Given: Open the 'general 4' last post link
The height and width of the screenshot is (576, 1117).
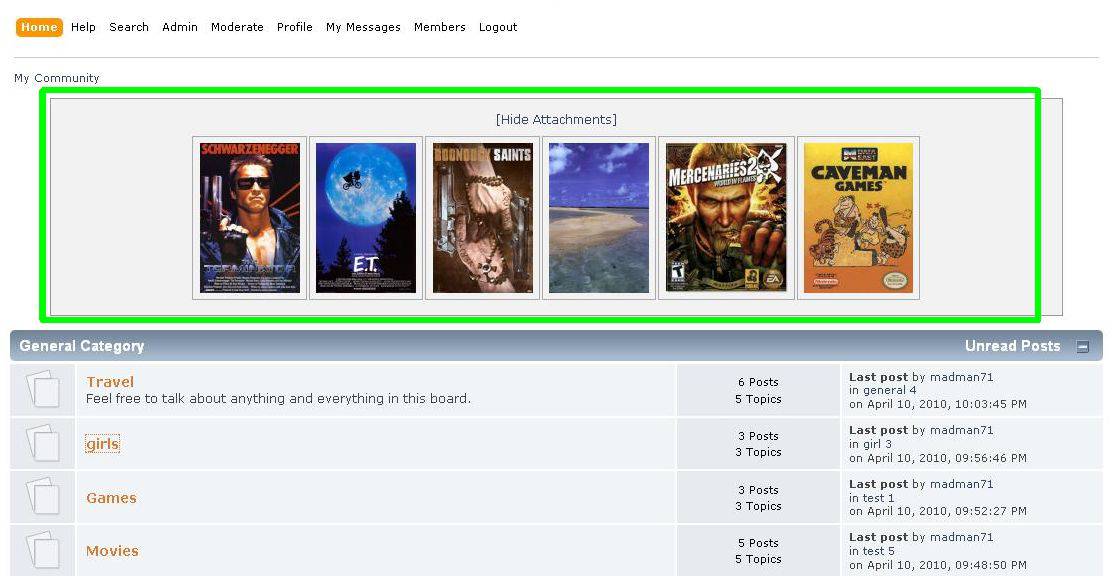Looking at the screenshot, I should [x=890, y=390].
